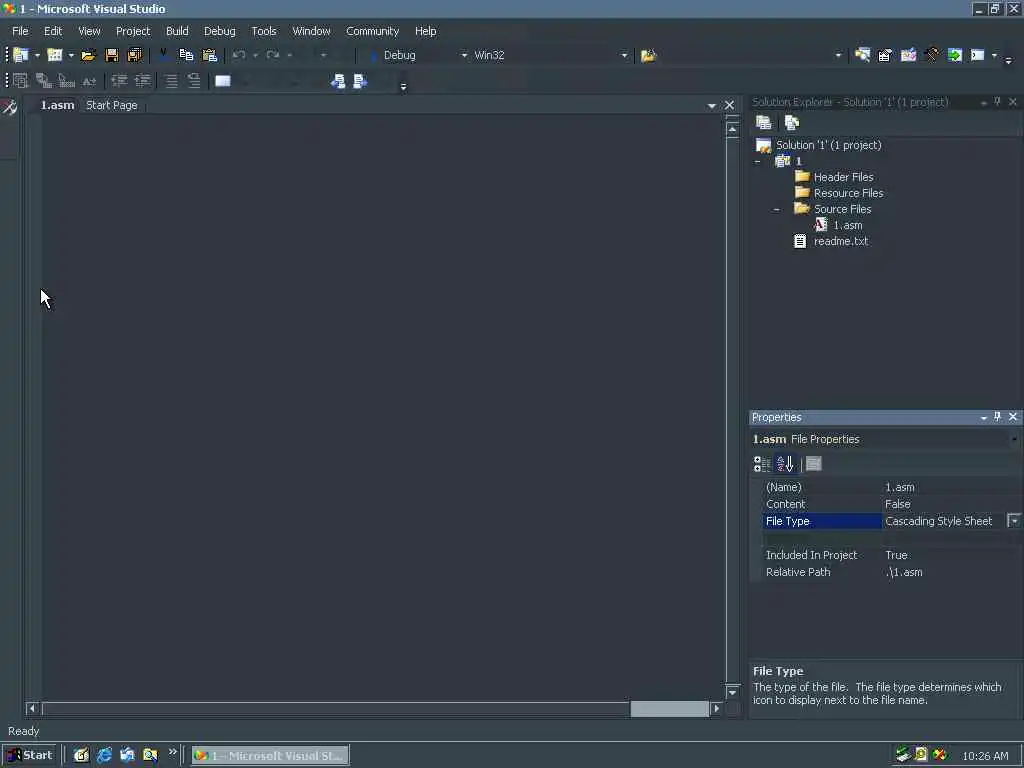Click the Open File folder icon
This screenshot has width=1024, height=768.
coord(88,56)
